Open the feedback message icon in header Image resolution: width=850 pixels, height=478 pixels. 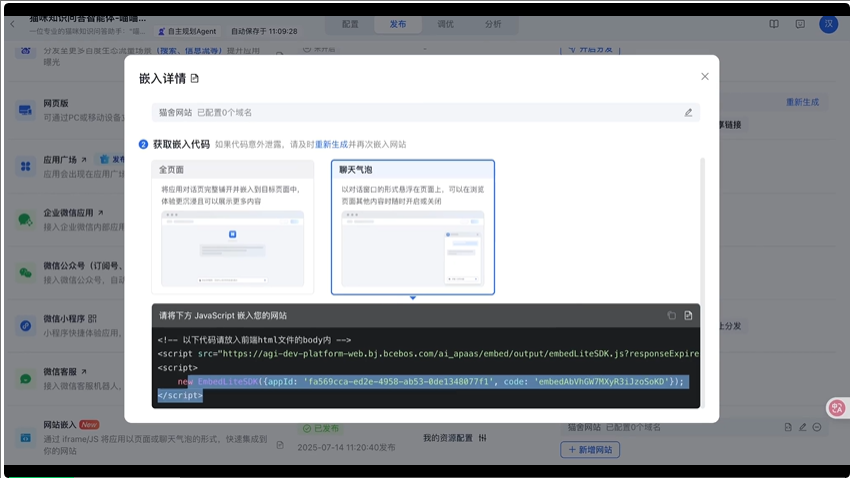pyautogui.click(x=800, y=24)
